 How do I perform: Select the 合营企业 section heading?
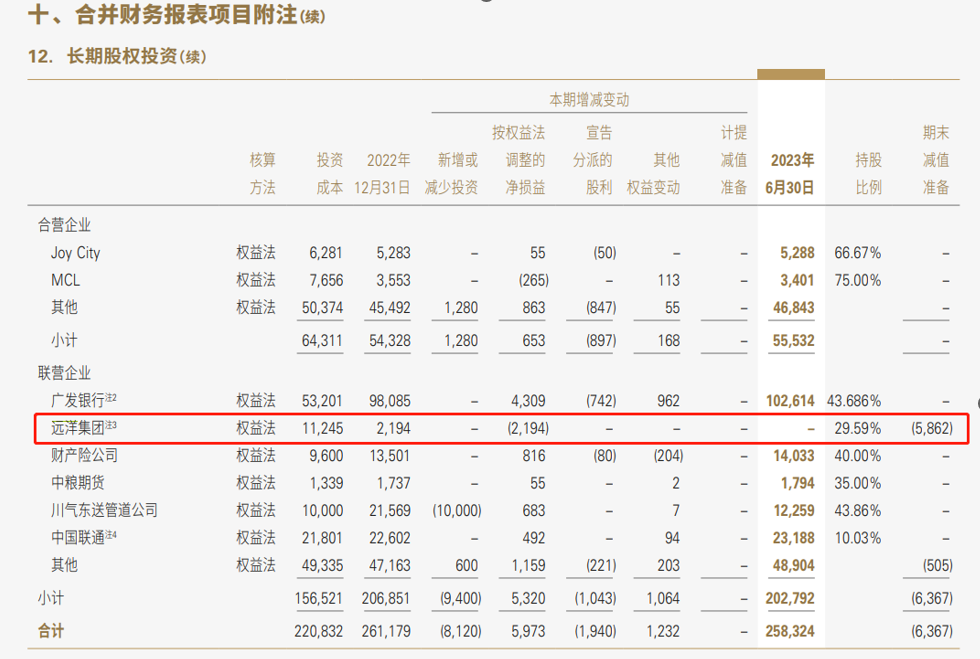[x=64, y=225]
